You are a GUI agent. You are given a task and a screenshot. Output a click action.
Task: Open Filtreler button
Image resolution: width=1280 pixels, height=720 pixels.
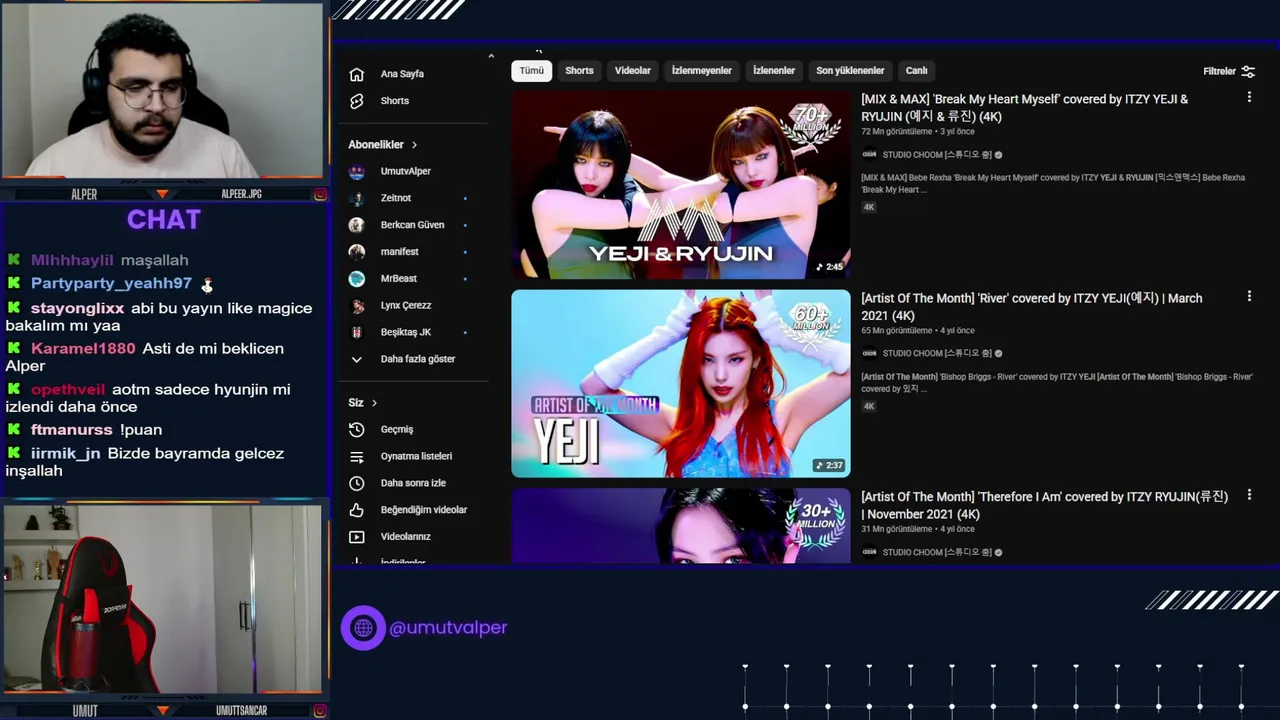[x=1229, y=72]
